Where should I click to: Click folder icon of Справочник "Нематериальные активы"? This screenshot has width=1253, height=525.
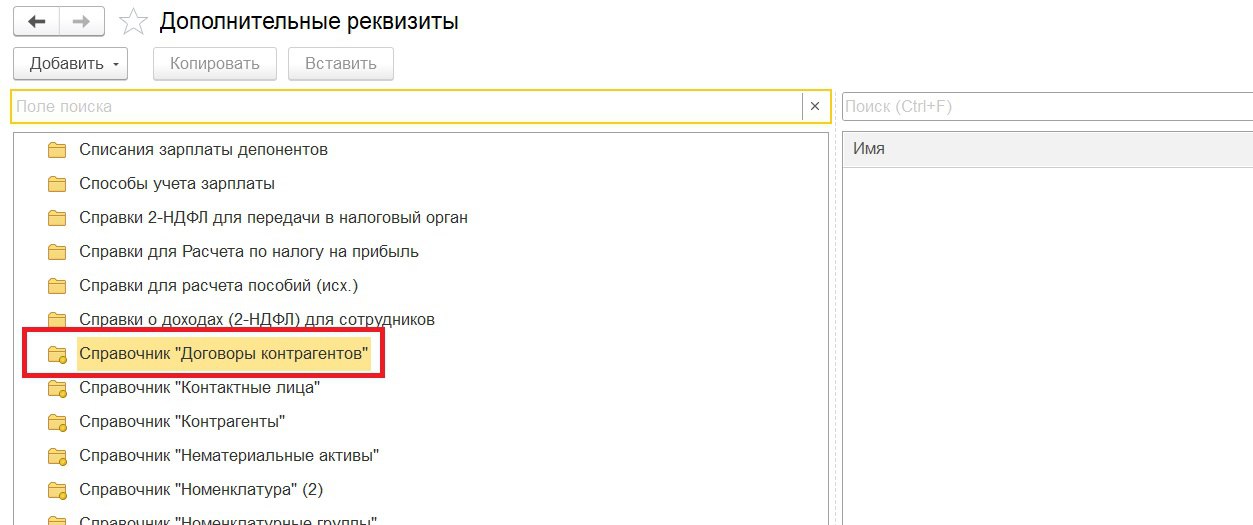click(x=57, y=456)
